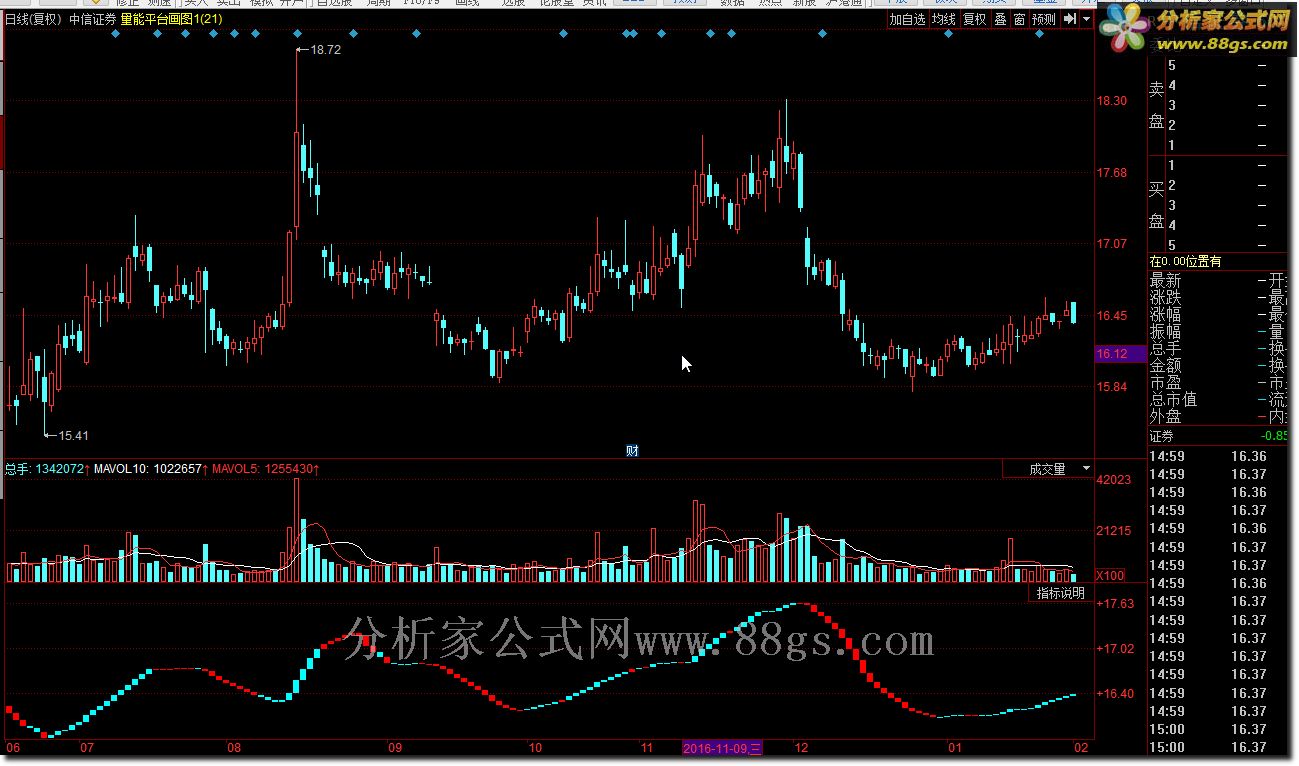1299x766 pixels.
Task: Click the 在0.00位置有 status text
Action: click(x=1185, y=262)
